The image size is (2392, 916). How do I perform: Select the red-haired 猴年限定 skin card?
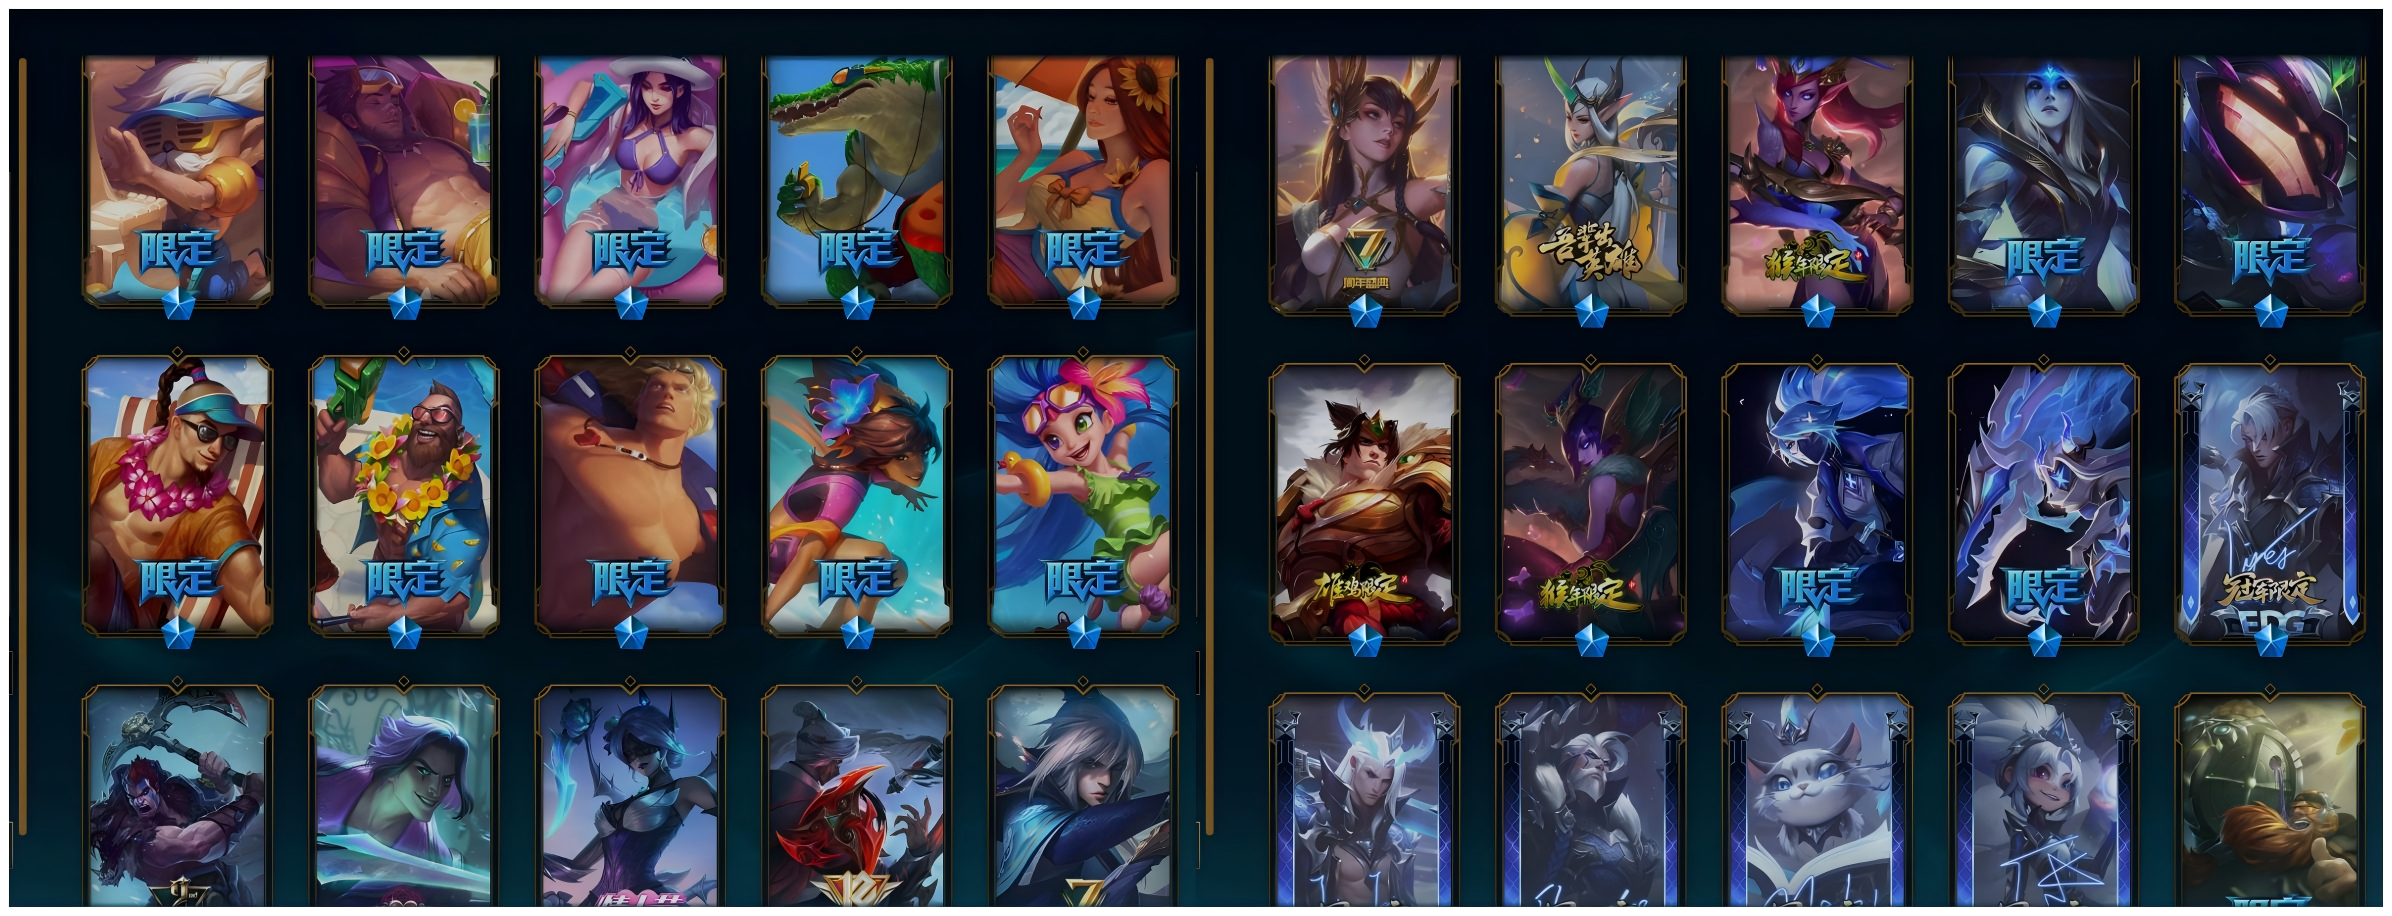(1816, 184)
